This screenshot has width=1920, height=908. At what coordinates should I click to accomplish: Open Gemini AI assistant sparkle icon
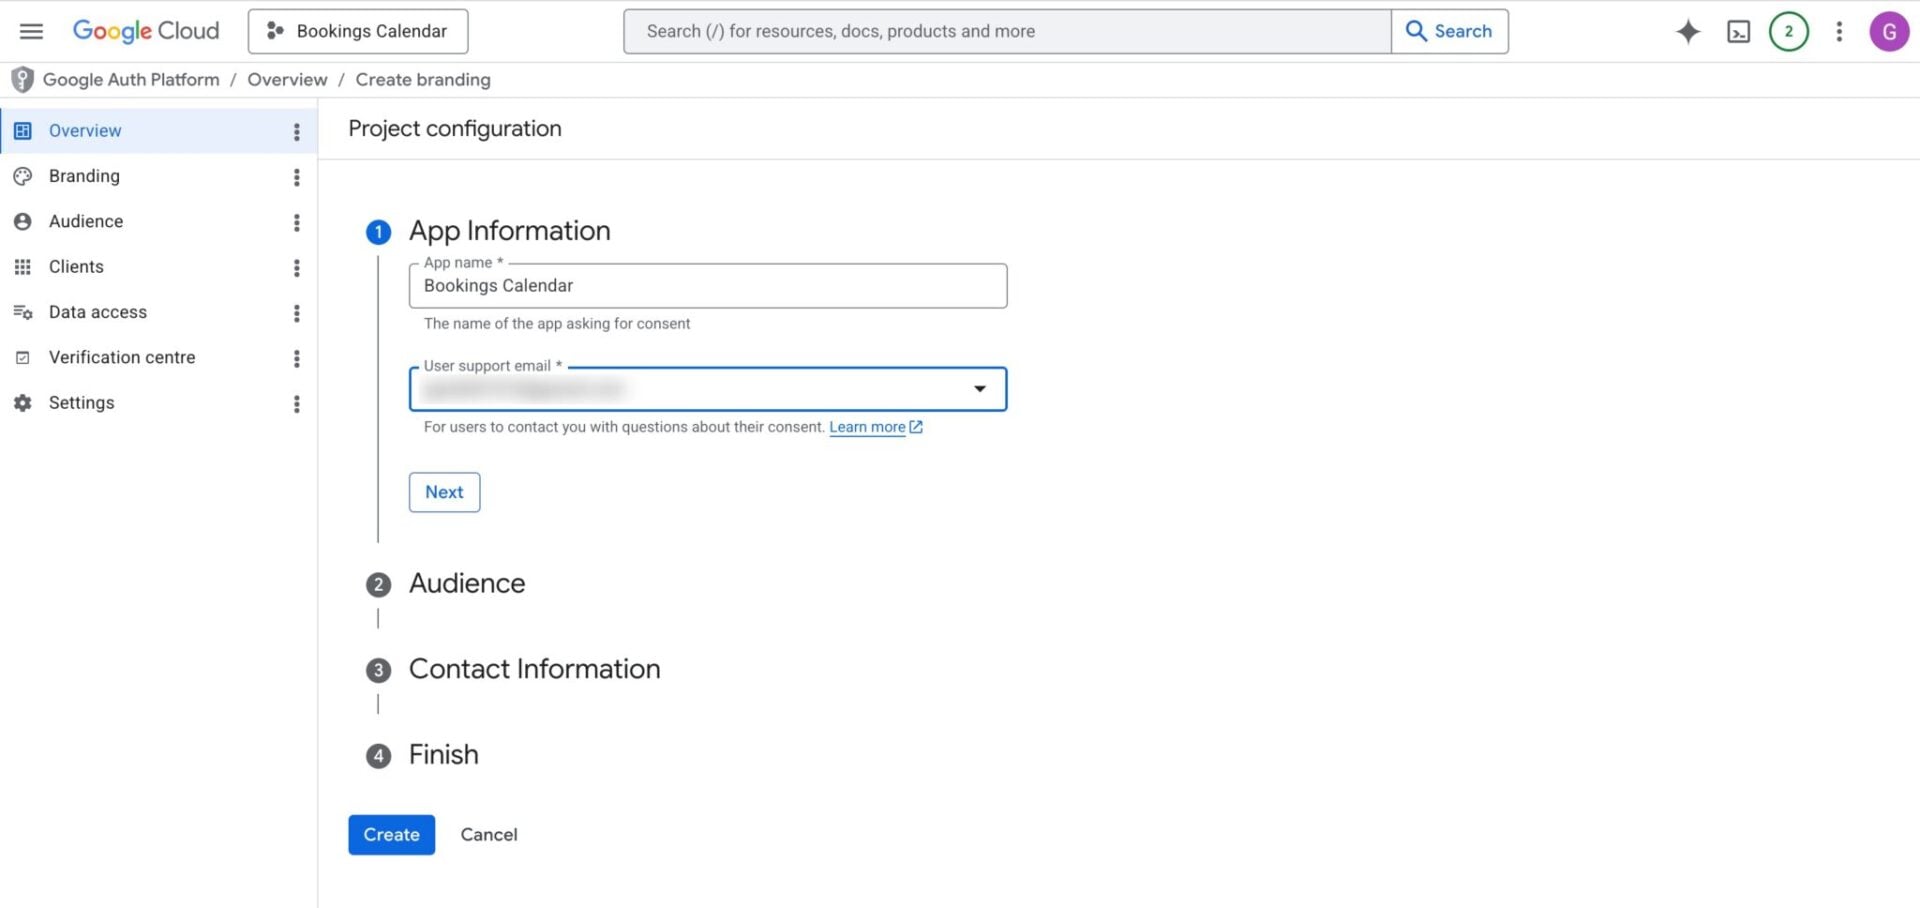tap(1688, 32)
